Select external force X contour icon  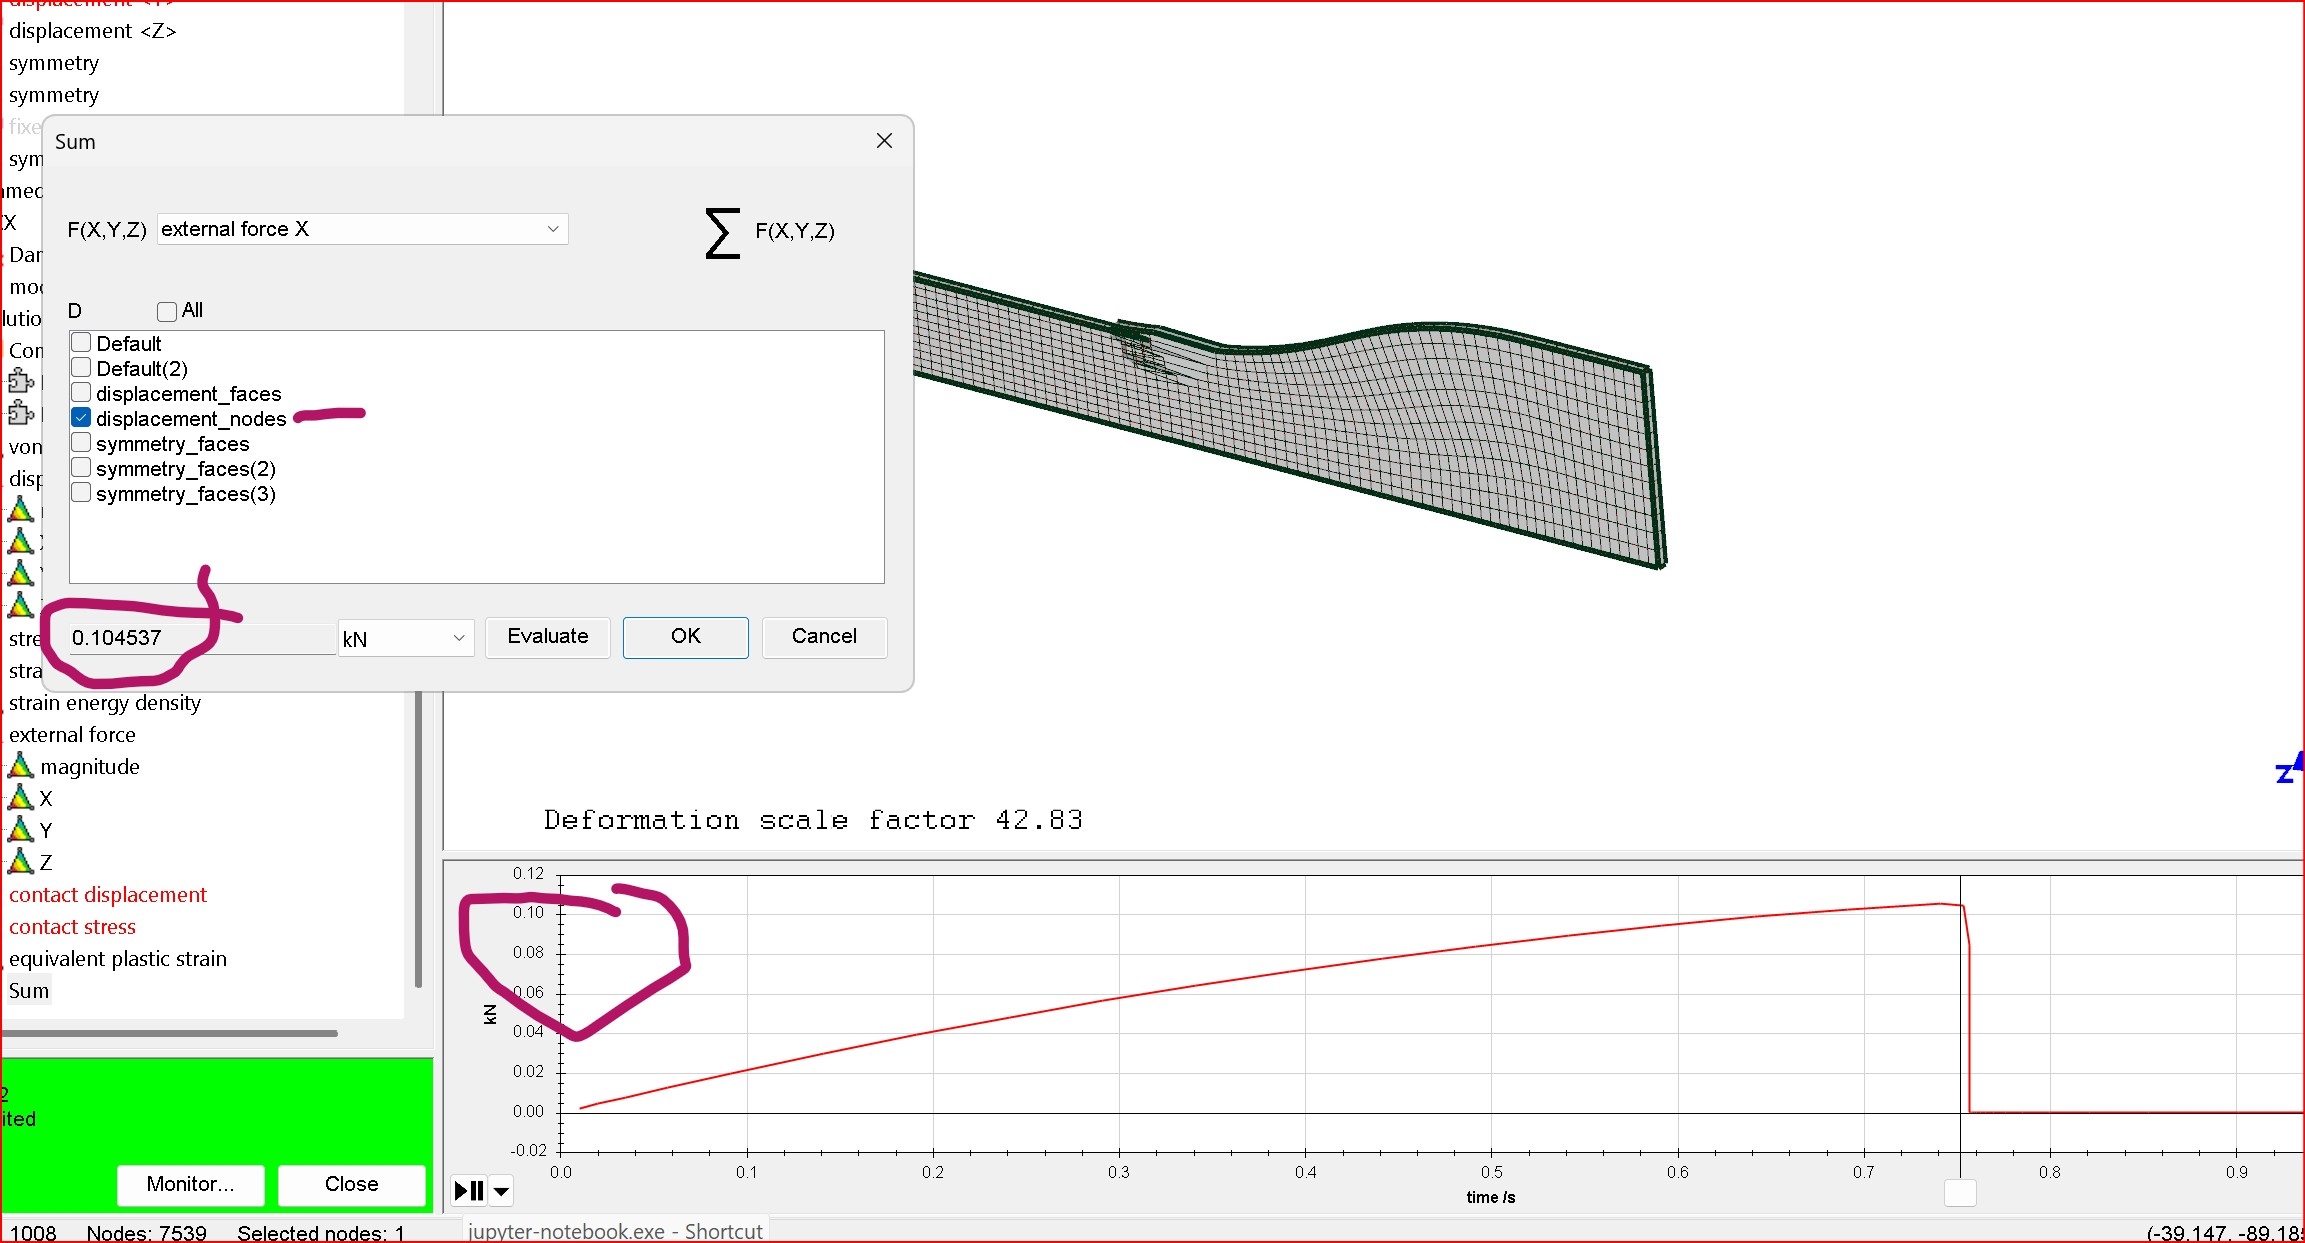pos(21,799)
